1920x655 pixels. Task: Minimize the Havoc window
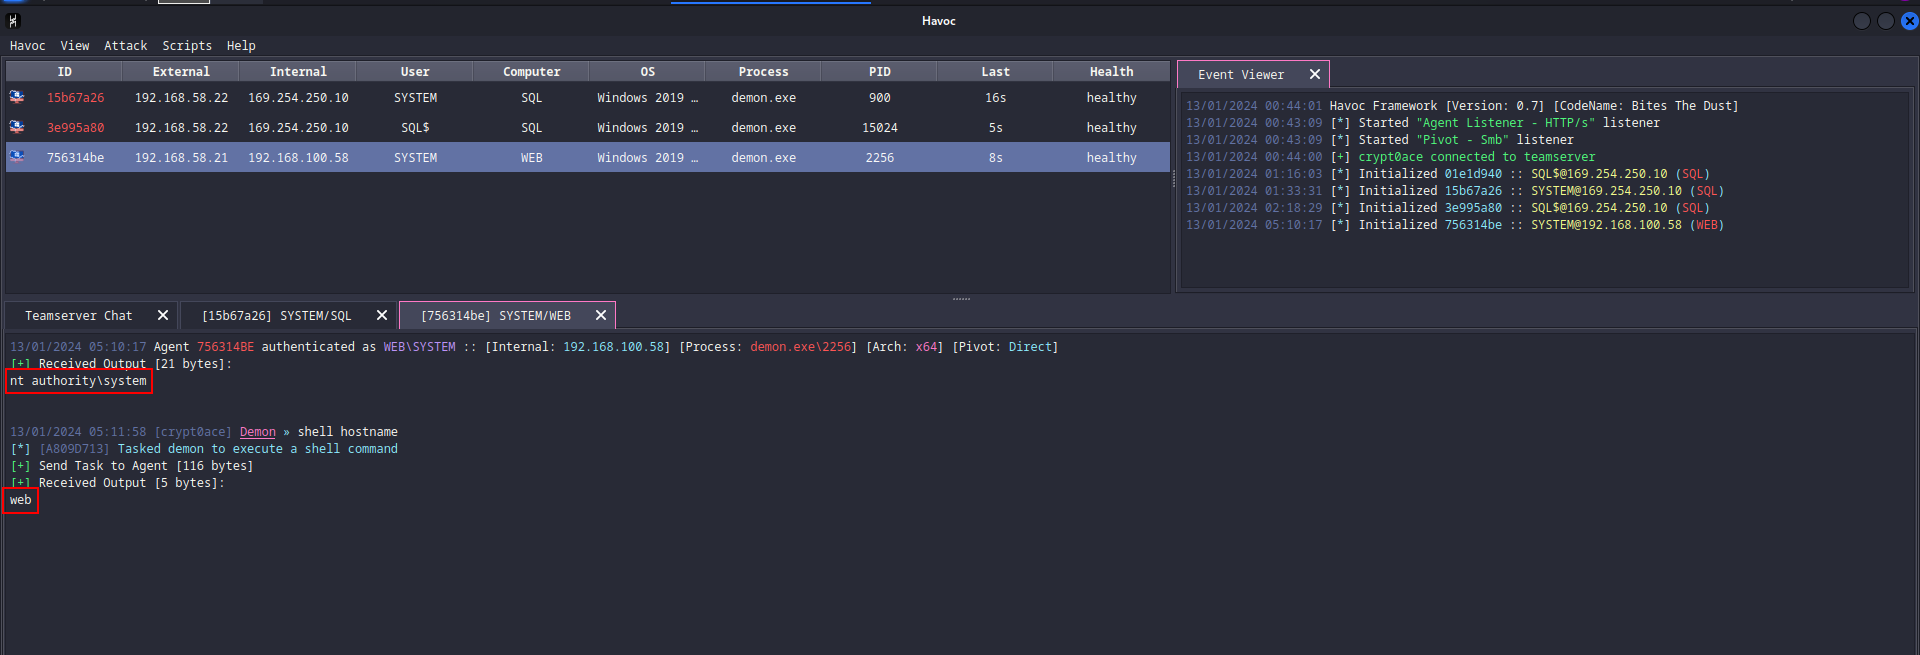click(1861, 21)
